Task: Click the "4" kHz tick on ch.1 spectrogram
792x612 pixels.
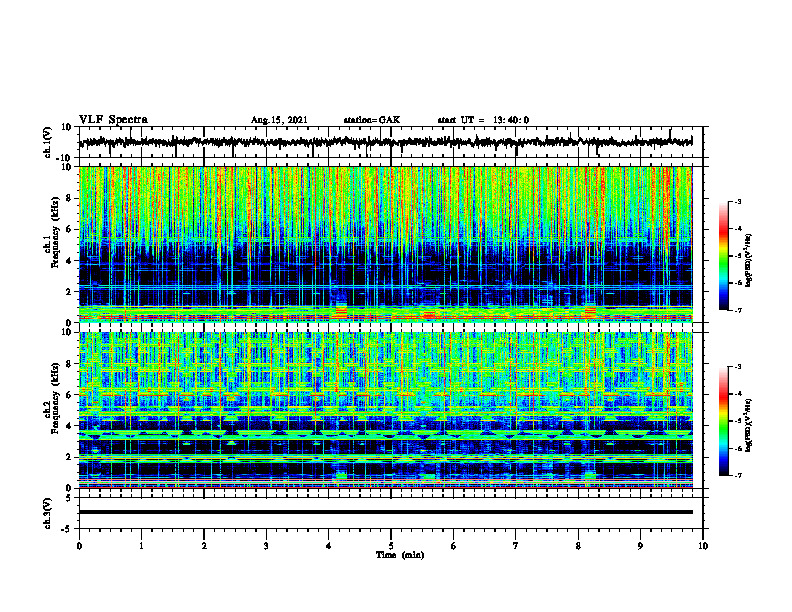Action: click(69, 261)
